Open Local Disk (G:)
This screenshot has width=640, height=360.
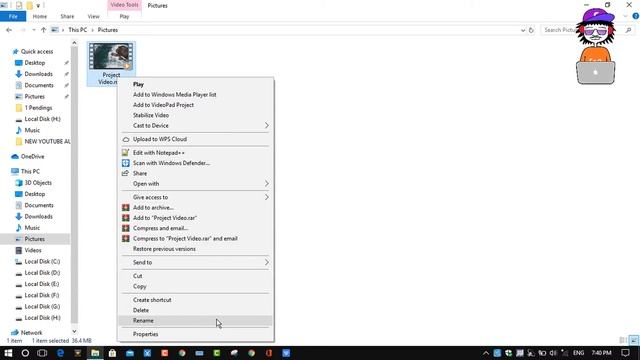[x=42, y=307]
